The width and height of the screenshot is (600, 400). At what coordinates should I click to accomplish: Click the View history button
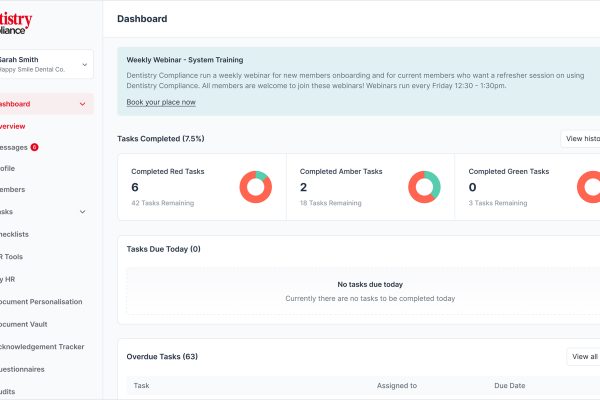pyautogui.click(x=580, y=139)
